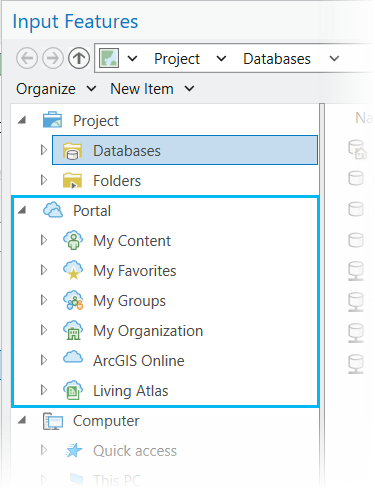This screenshot has height=489, width=375.
Task: Select the home geodatabase icon in contents list
Action: pyautogui.click(x=357, y=150)
